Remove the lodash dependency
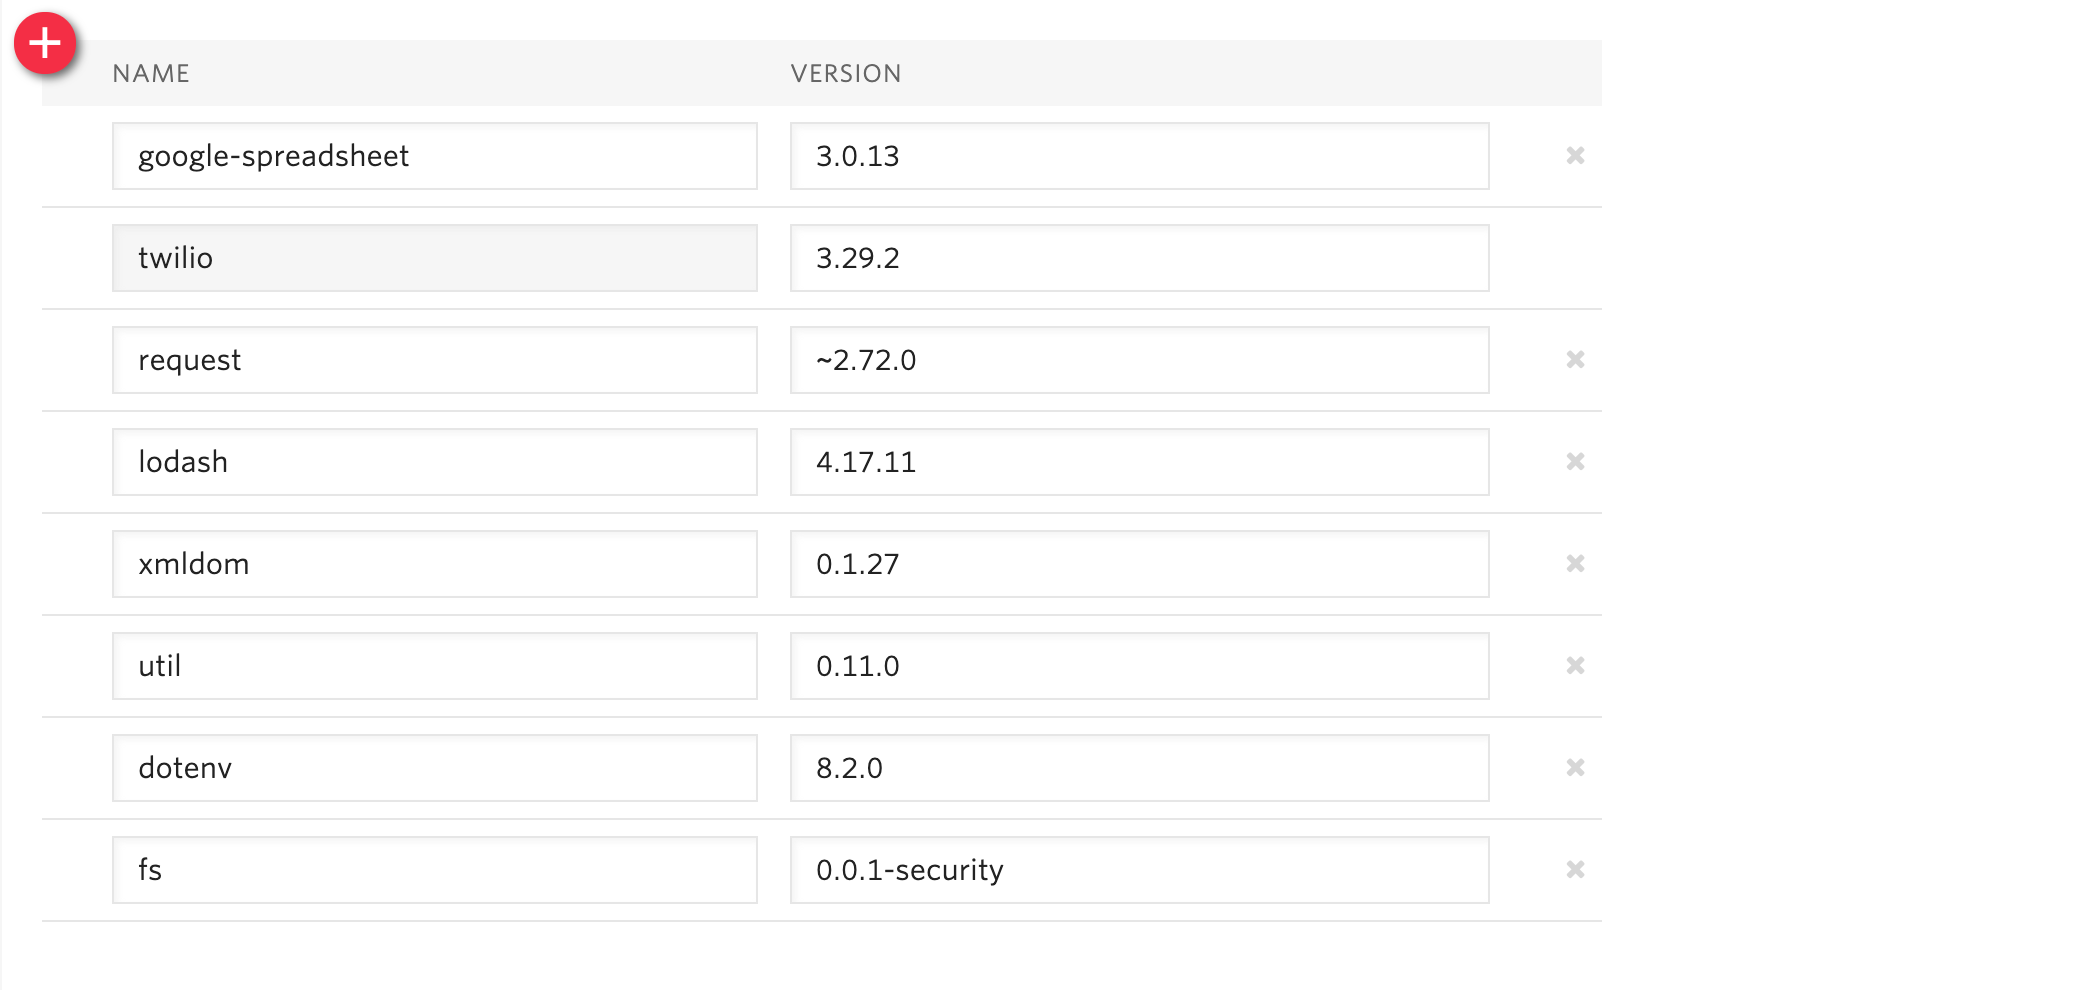 (1575, 462)
